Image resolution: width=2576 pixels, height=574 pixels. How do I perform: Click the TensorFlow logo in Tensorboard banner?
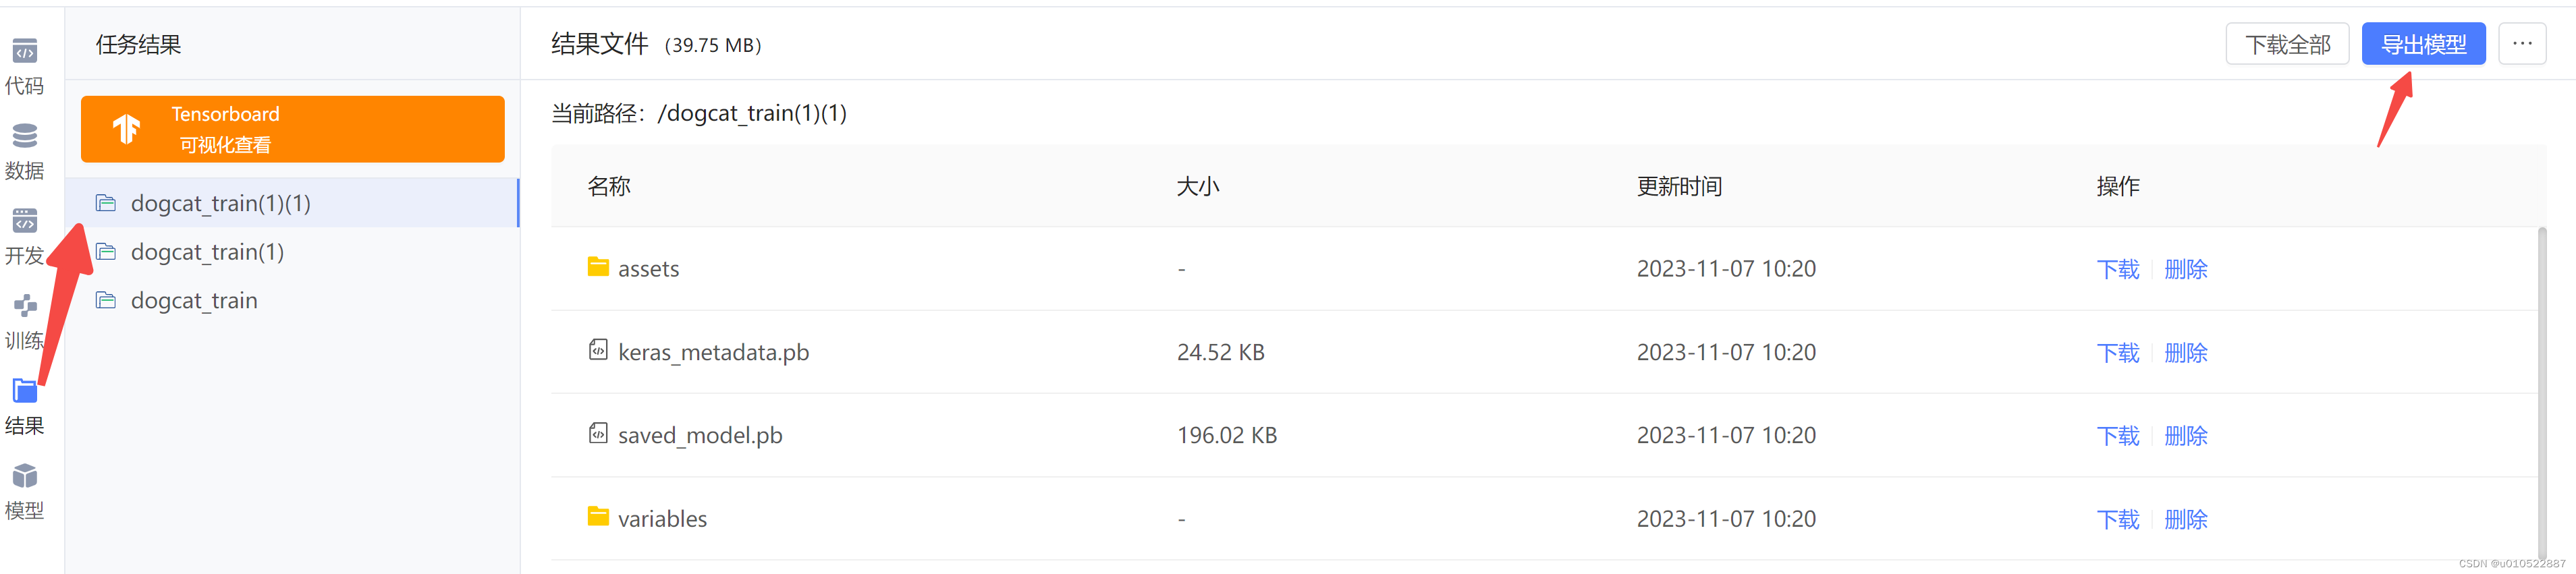[x=127, y=129]
